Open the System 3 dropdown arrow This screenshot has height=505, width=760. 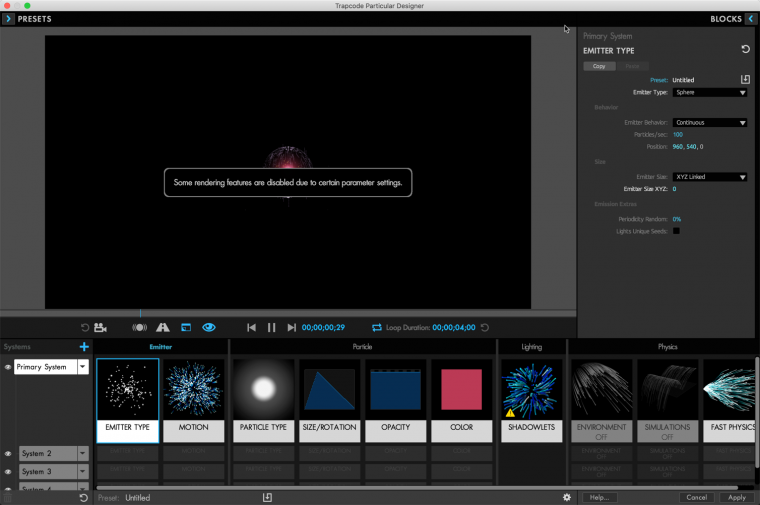coord(83,472)
